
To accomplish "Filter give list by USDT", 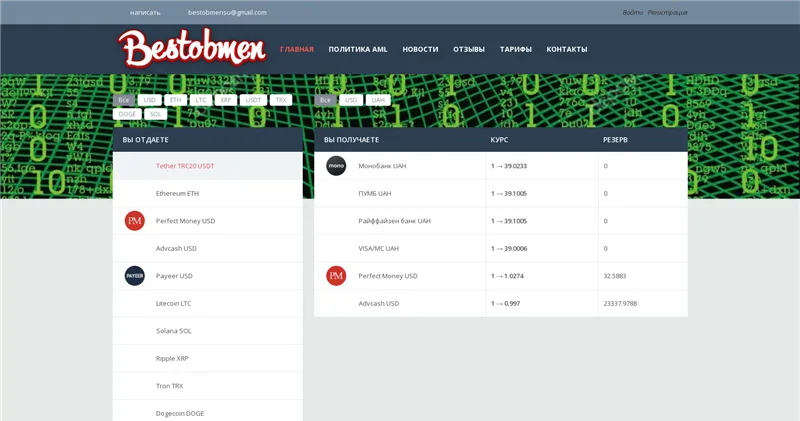I will click(254, 100).
